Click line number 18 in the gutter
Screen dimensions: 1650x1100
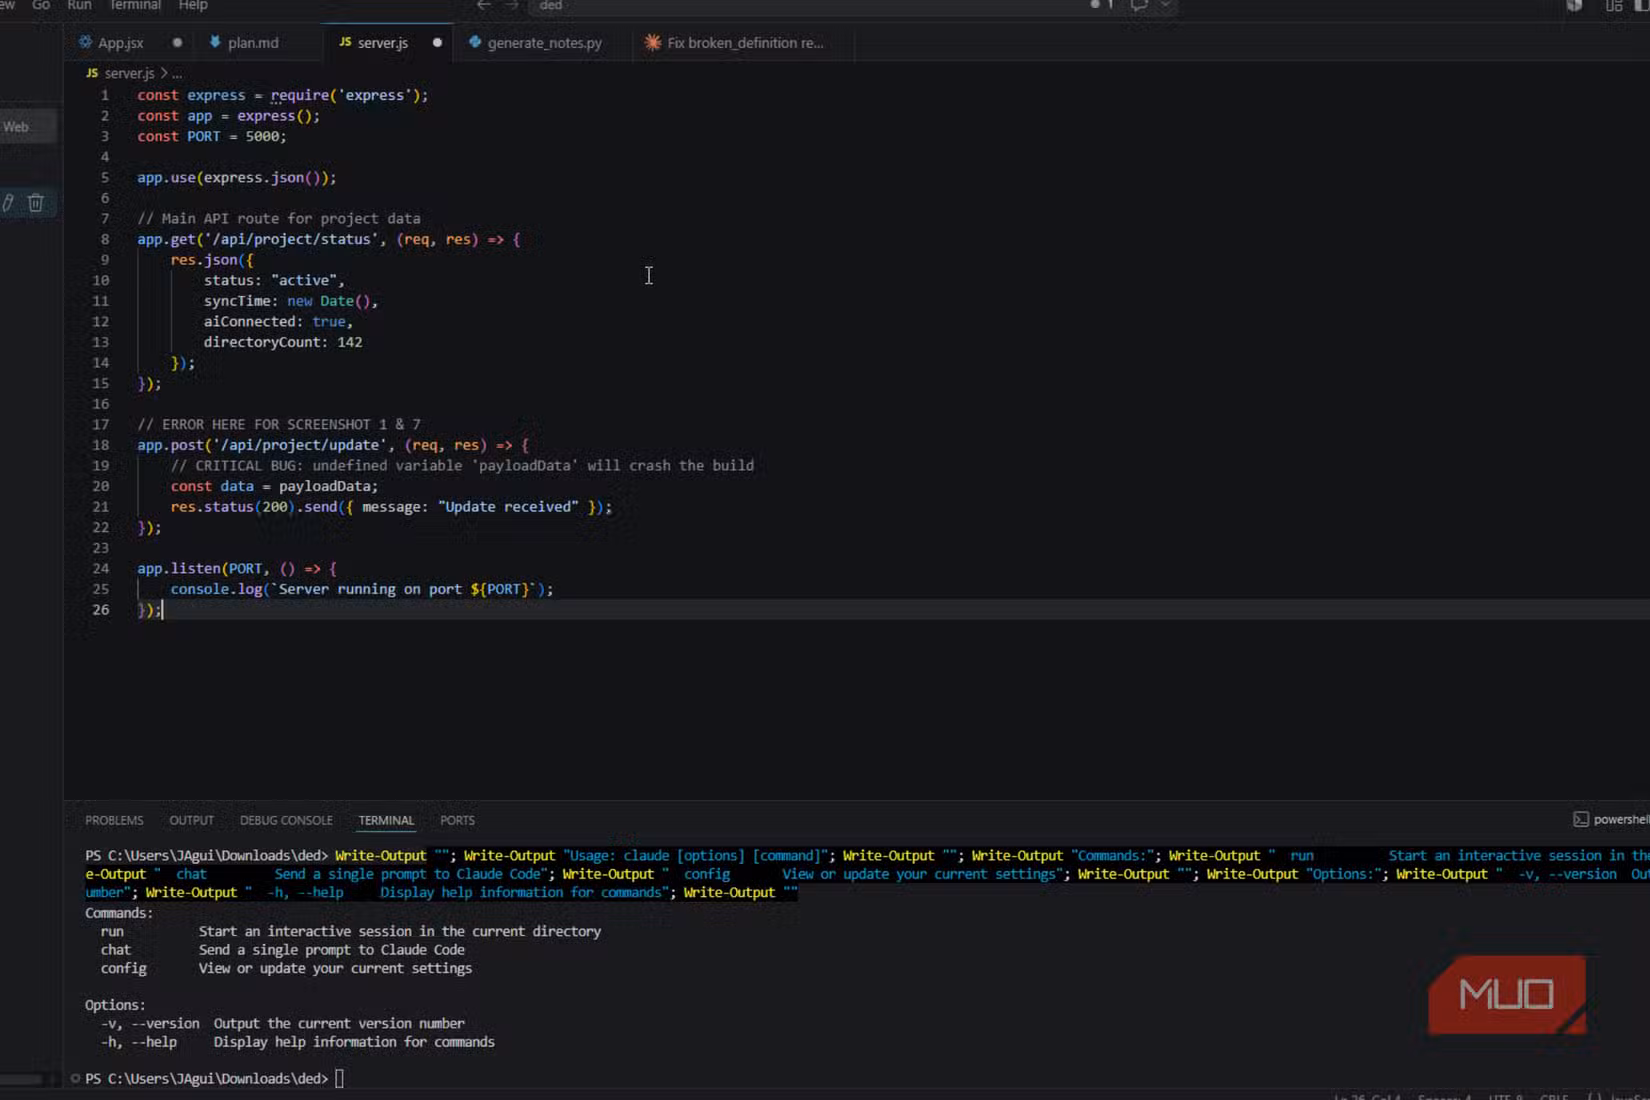tap(101, 445)
